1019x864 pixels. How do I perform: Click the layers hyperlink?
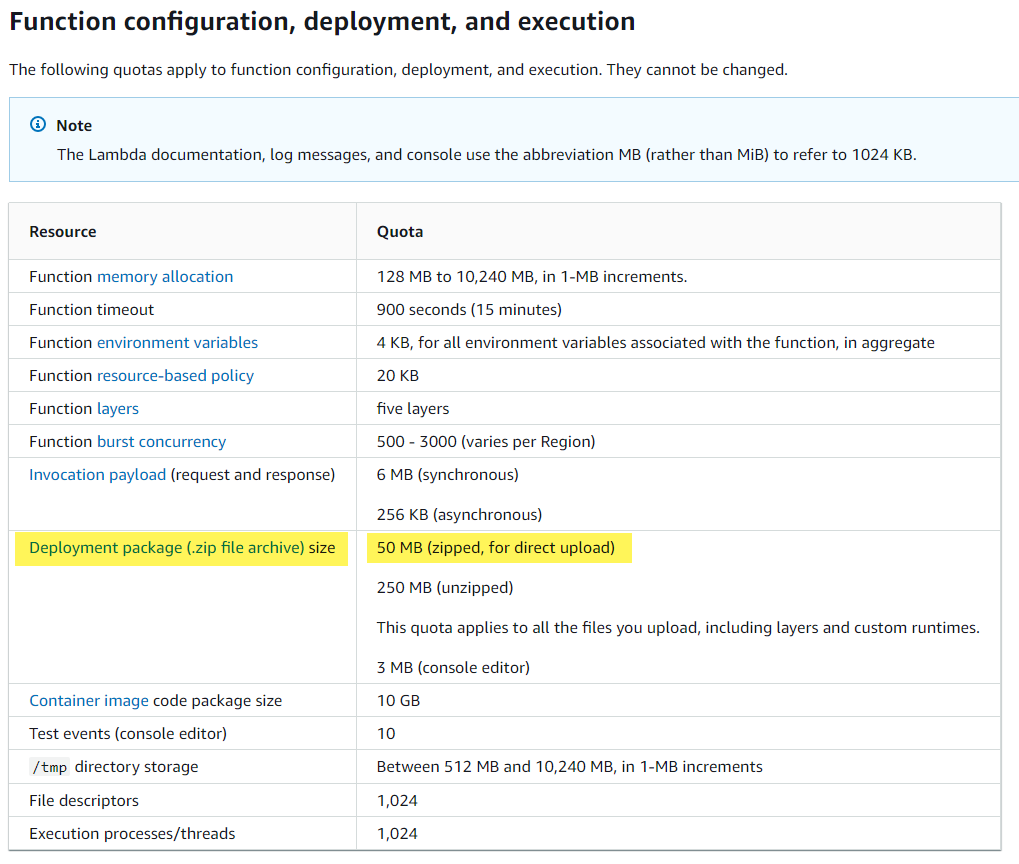point(118,409)
